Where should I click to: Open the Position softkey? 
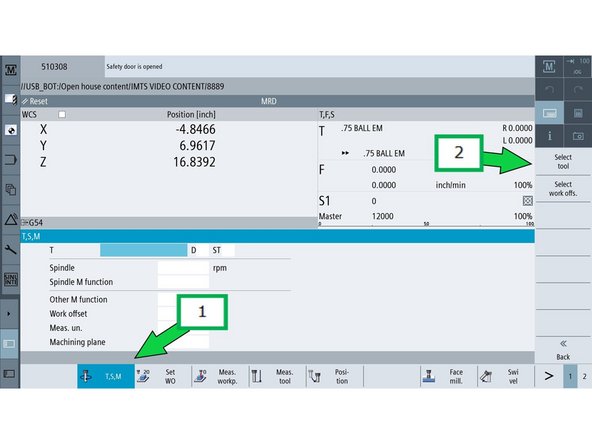click(335, 376)
